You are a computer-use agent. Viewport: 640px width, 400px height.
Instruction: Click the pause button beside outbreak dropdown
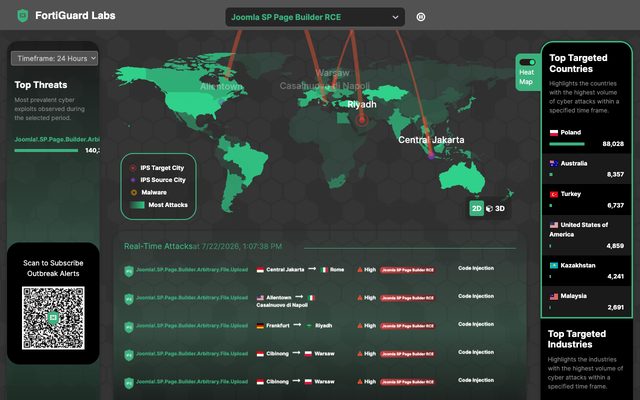(421, 17)
